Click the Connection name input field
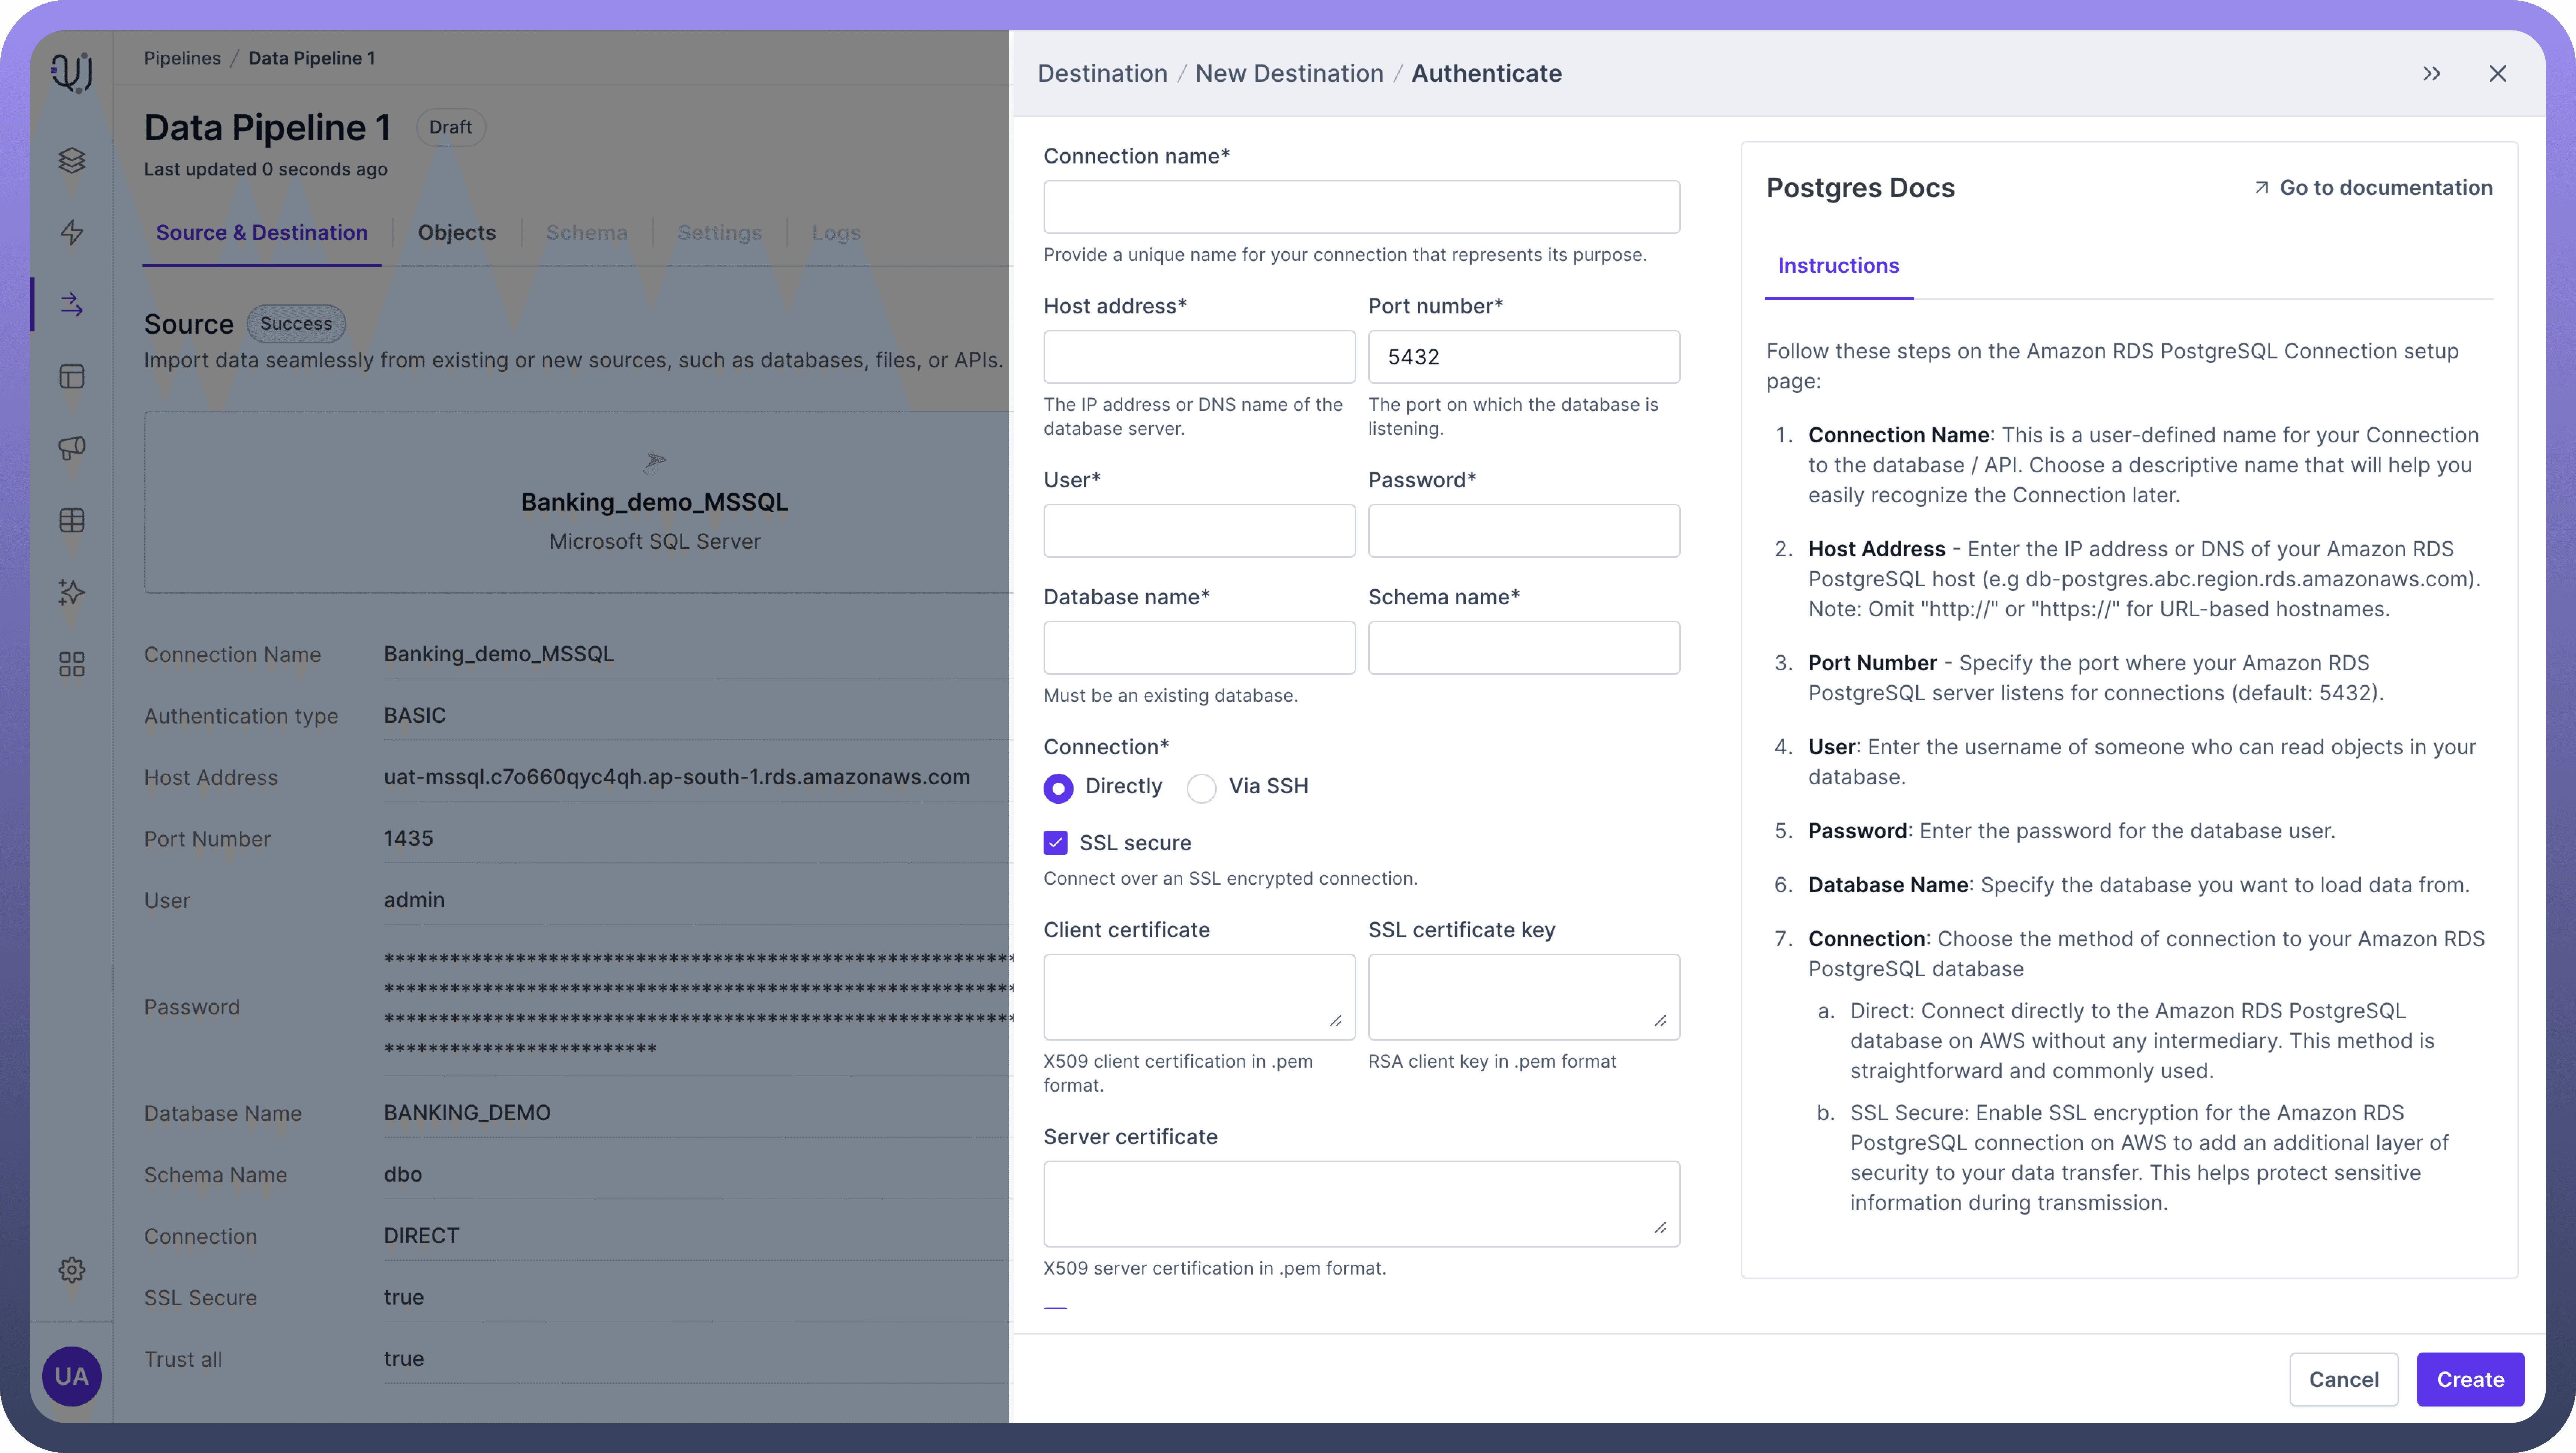The width and height of the screenshot is (2576, 1453). coord(1361,207)
